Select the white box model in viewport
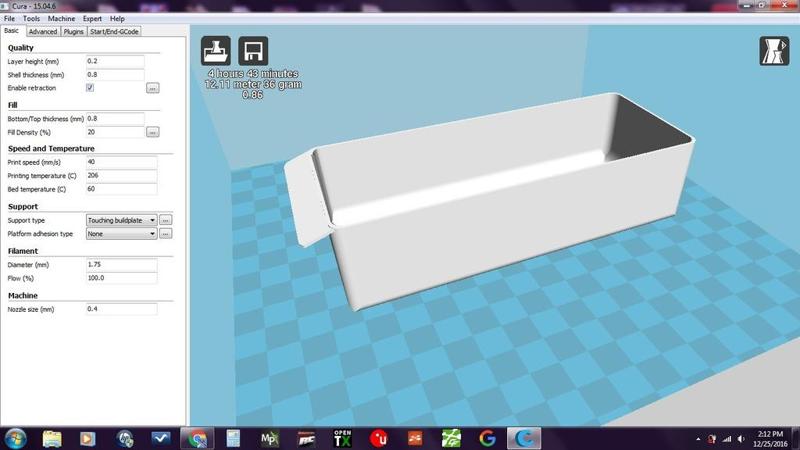800x450 pixels. click(490, 204)
